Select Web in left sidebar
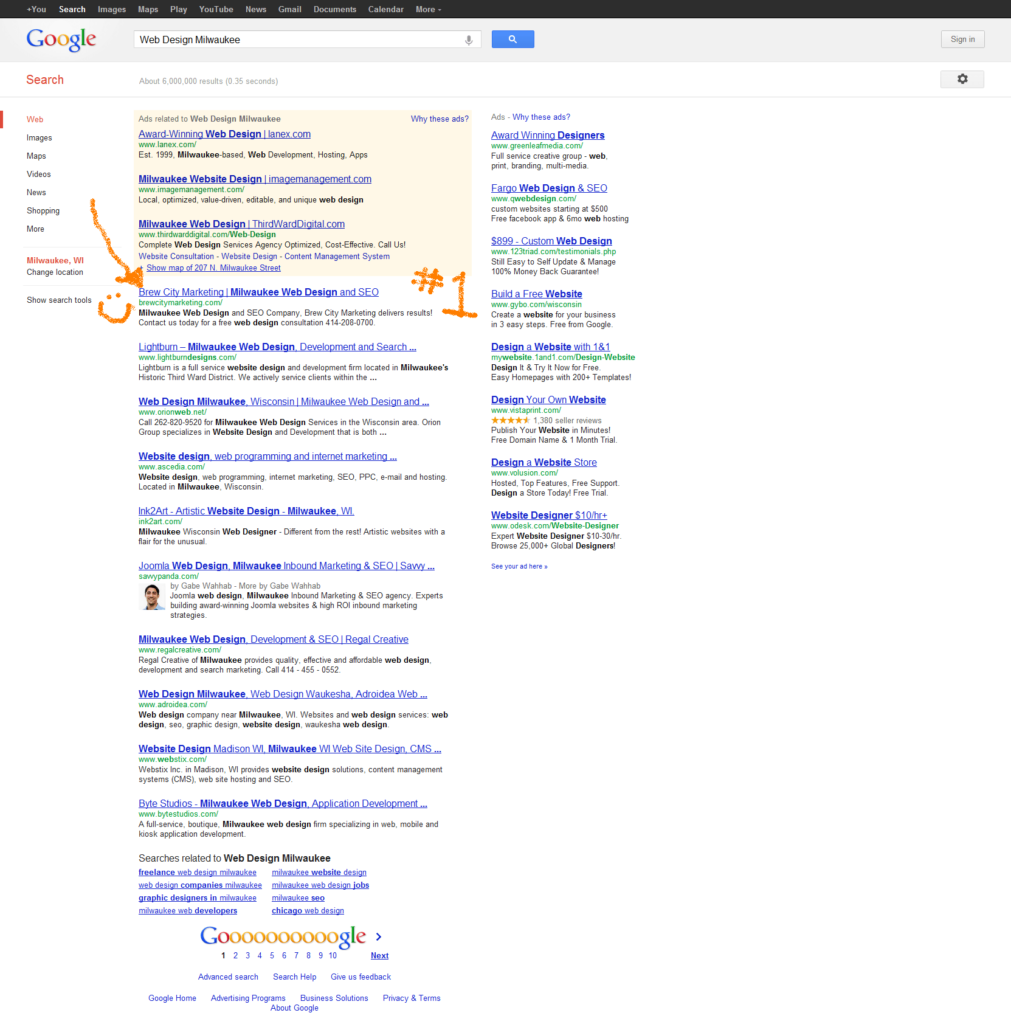Screen dimensions: 1011x1024 [x=35, y=120]
